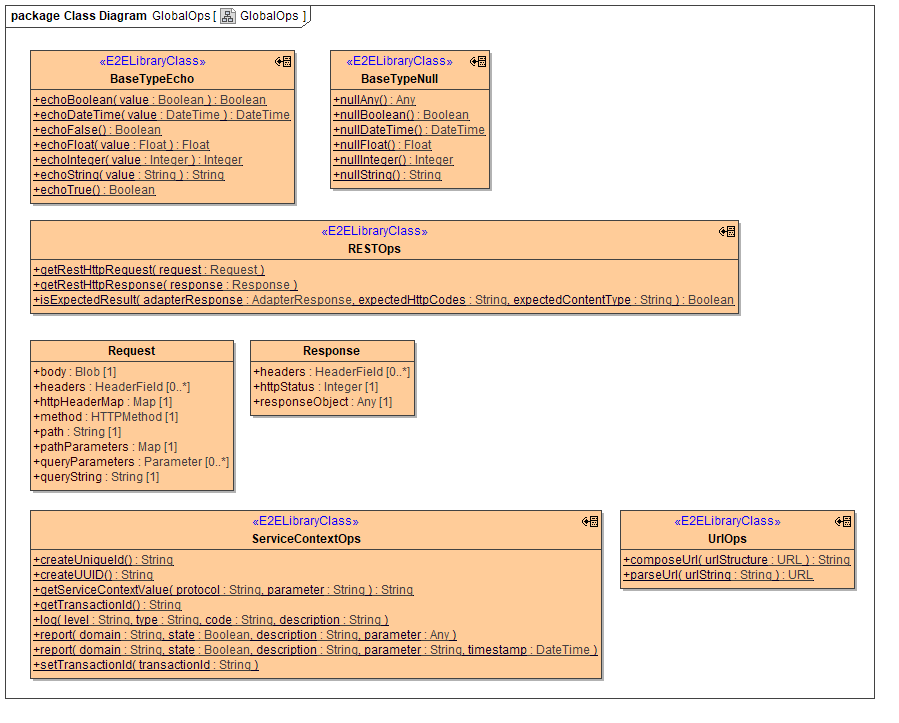Click the ServiceContextOps class corner icon

coord(590,521)
